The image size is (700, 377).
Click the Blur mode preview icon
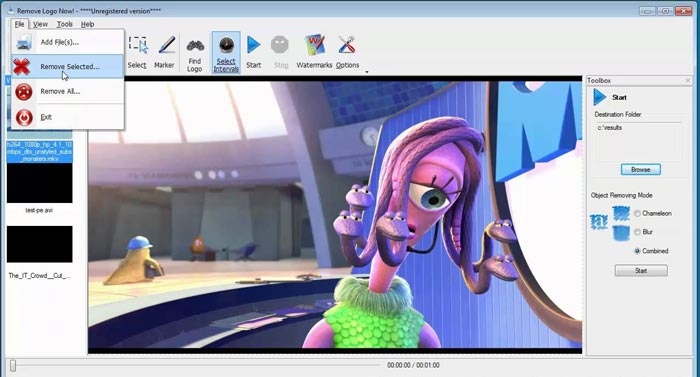click(x=621, y=233)
